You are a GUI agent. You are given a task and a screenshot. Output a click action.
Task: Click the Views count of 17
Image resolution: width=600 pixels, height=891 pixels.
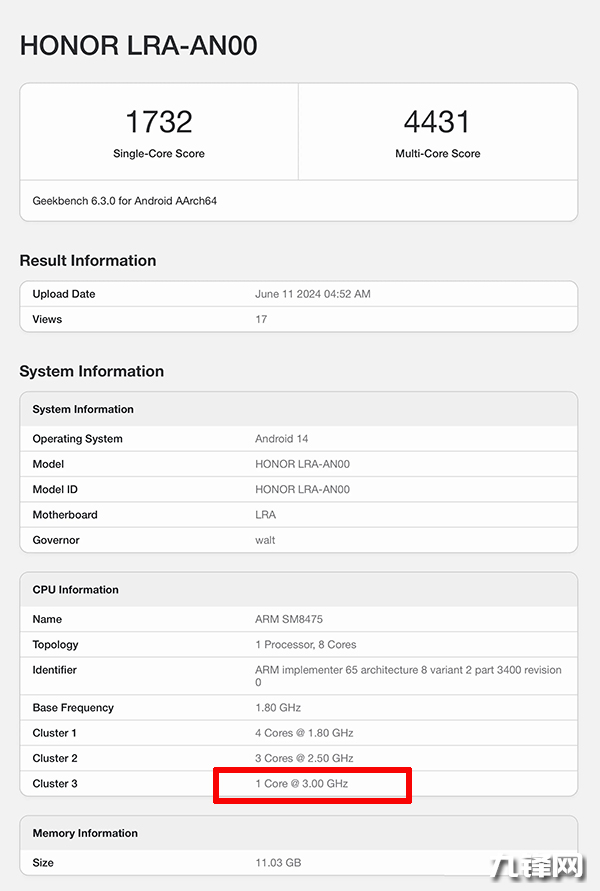261,319
